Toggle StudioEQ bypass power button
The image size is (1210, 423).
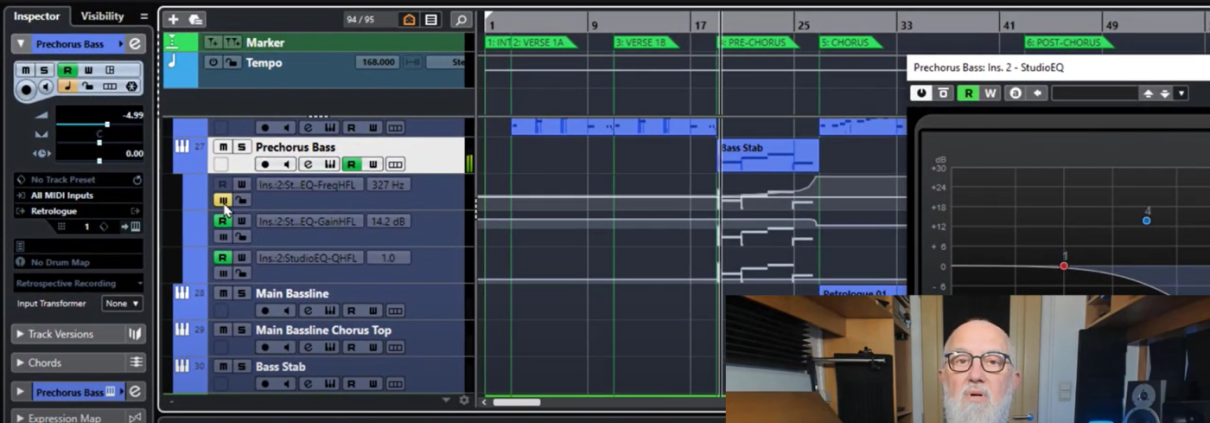tap(921, 93)
